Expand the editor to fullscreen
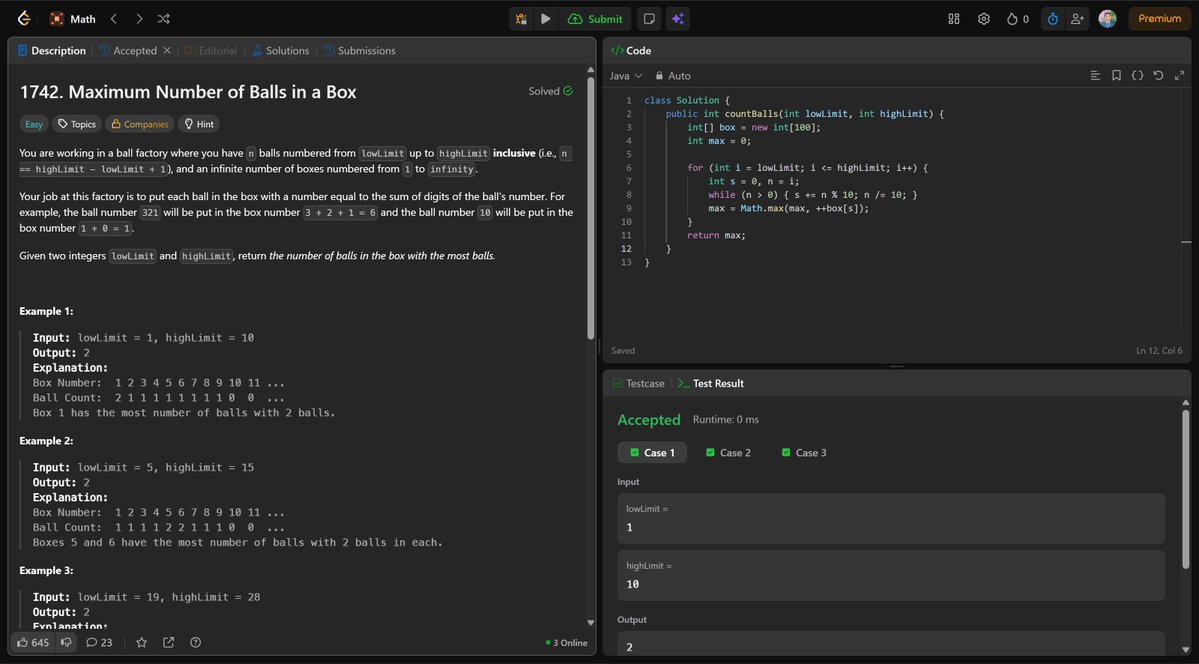Image resolution: width=1199 pixels, height=664 pixels. (x=1180, y=75)
